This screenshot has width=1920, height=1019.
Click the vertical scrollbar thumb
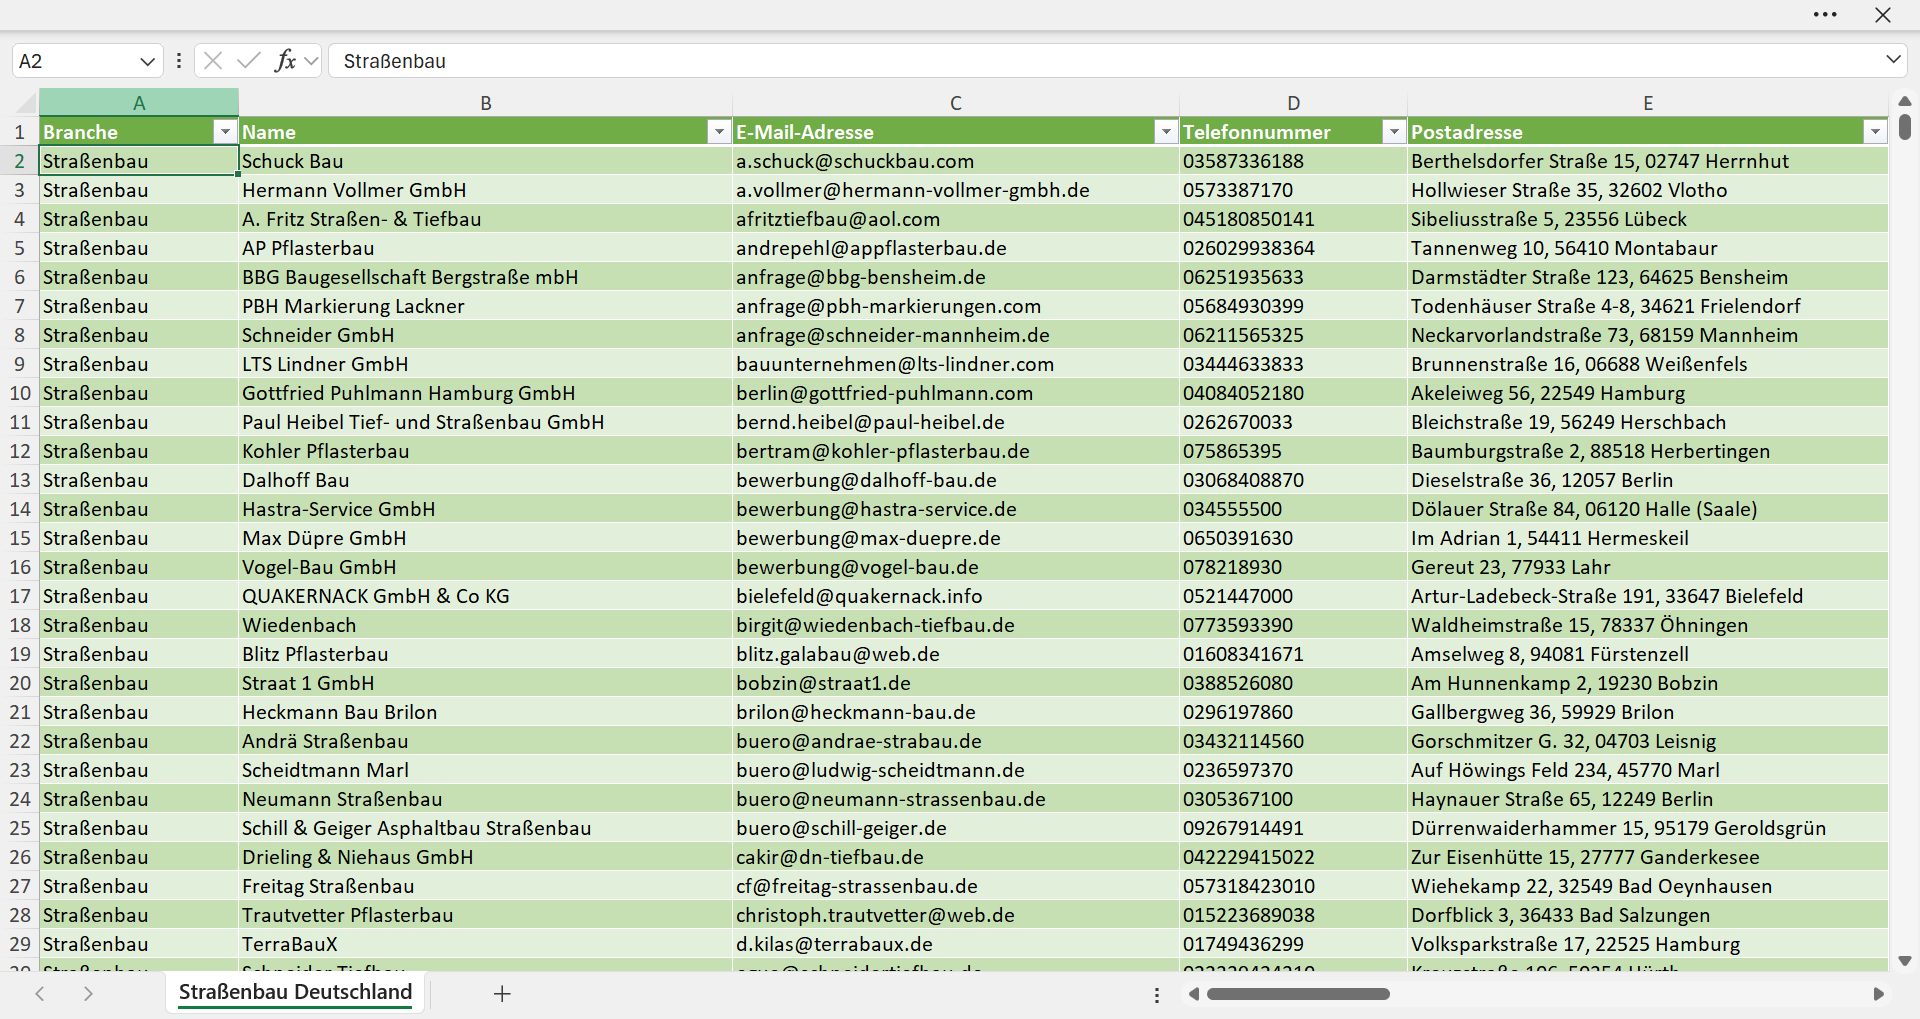click(x=1905, y=127)
